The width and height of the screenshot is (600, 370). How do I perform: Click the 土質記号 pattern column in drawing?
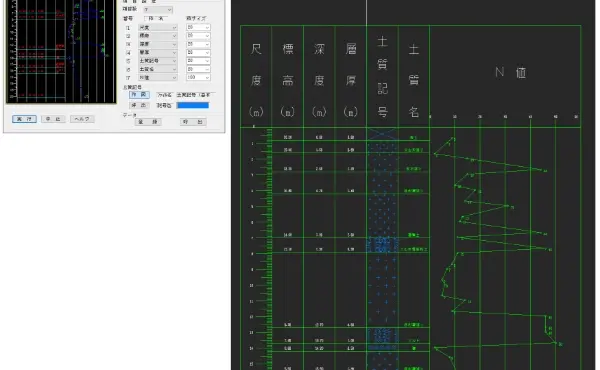pyautogui.click(x=382, y=249)
